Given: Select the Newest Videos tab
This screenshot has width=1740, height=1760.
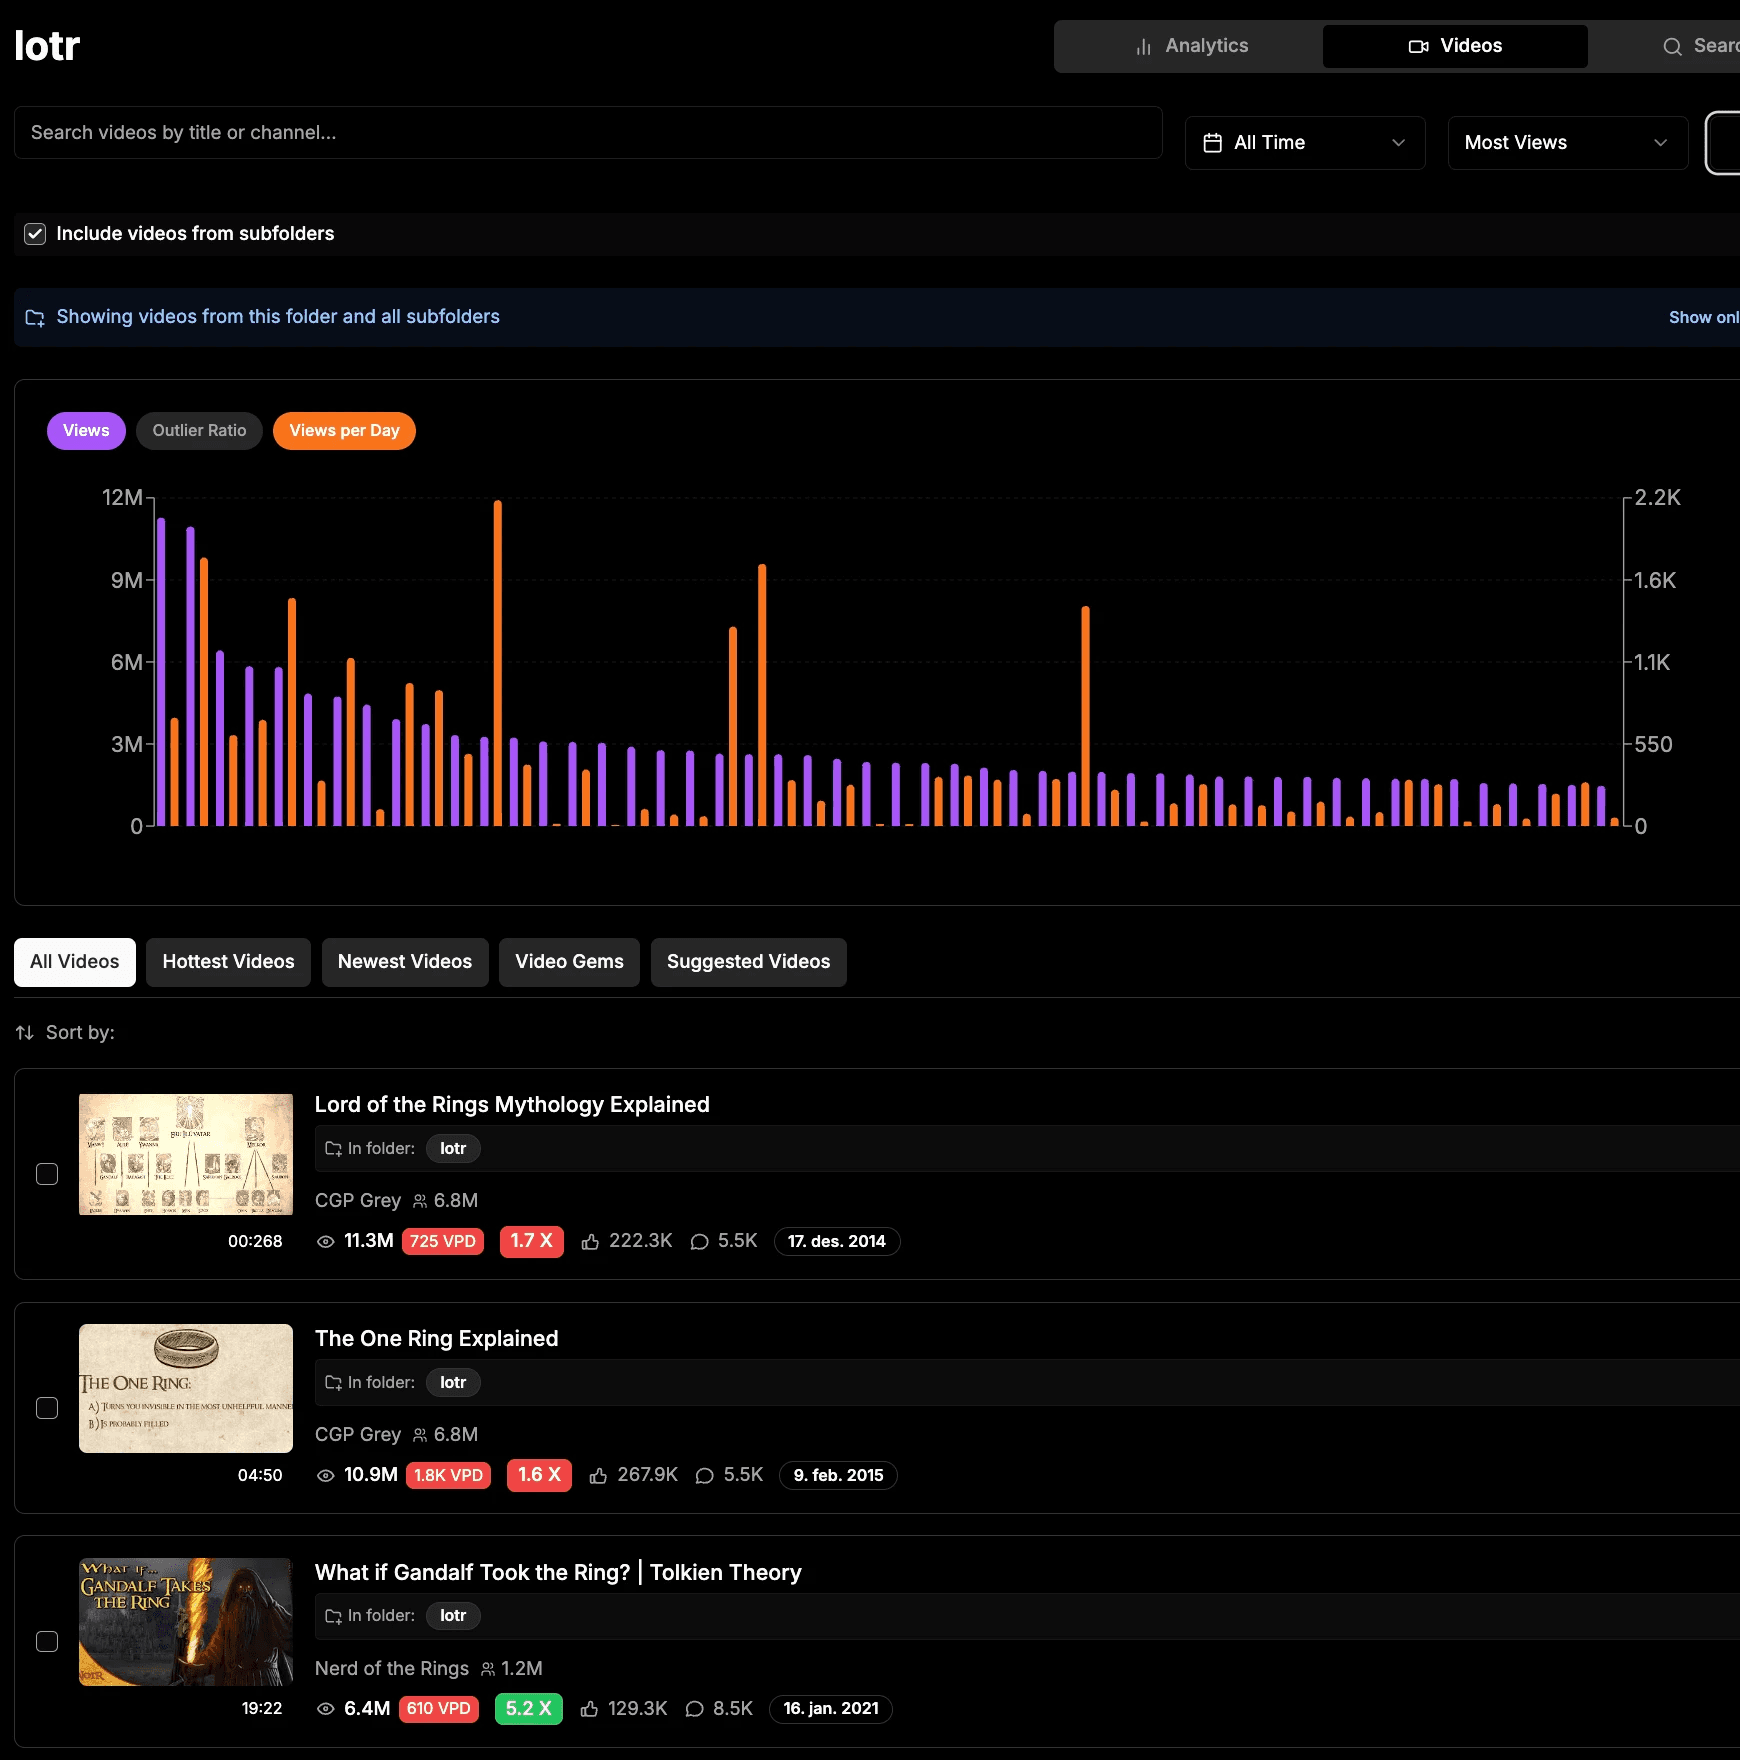Looking at the screenshot, I should pyautogui.click(x=405, y=962).
